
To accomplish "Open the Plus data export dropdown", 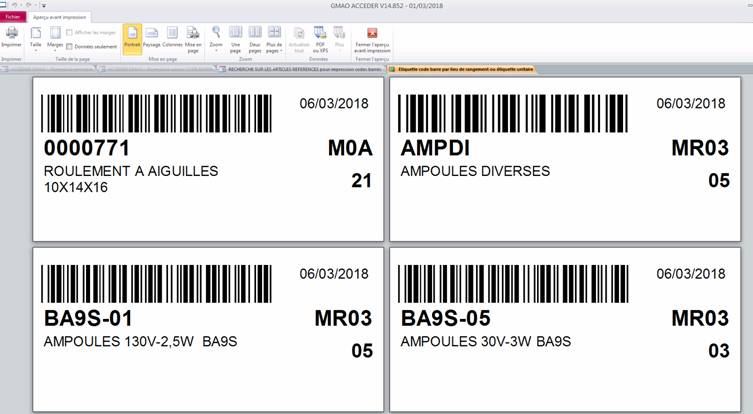I will [x=340, y=37].
